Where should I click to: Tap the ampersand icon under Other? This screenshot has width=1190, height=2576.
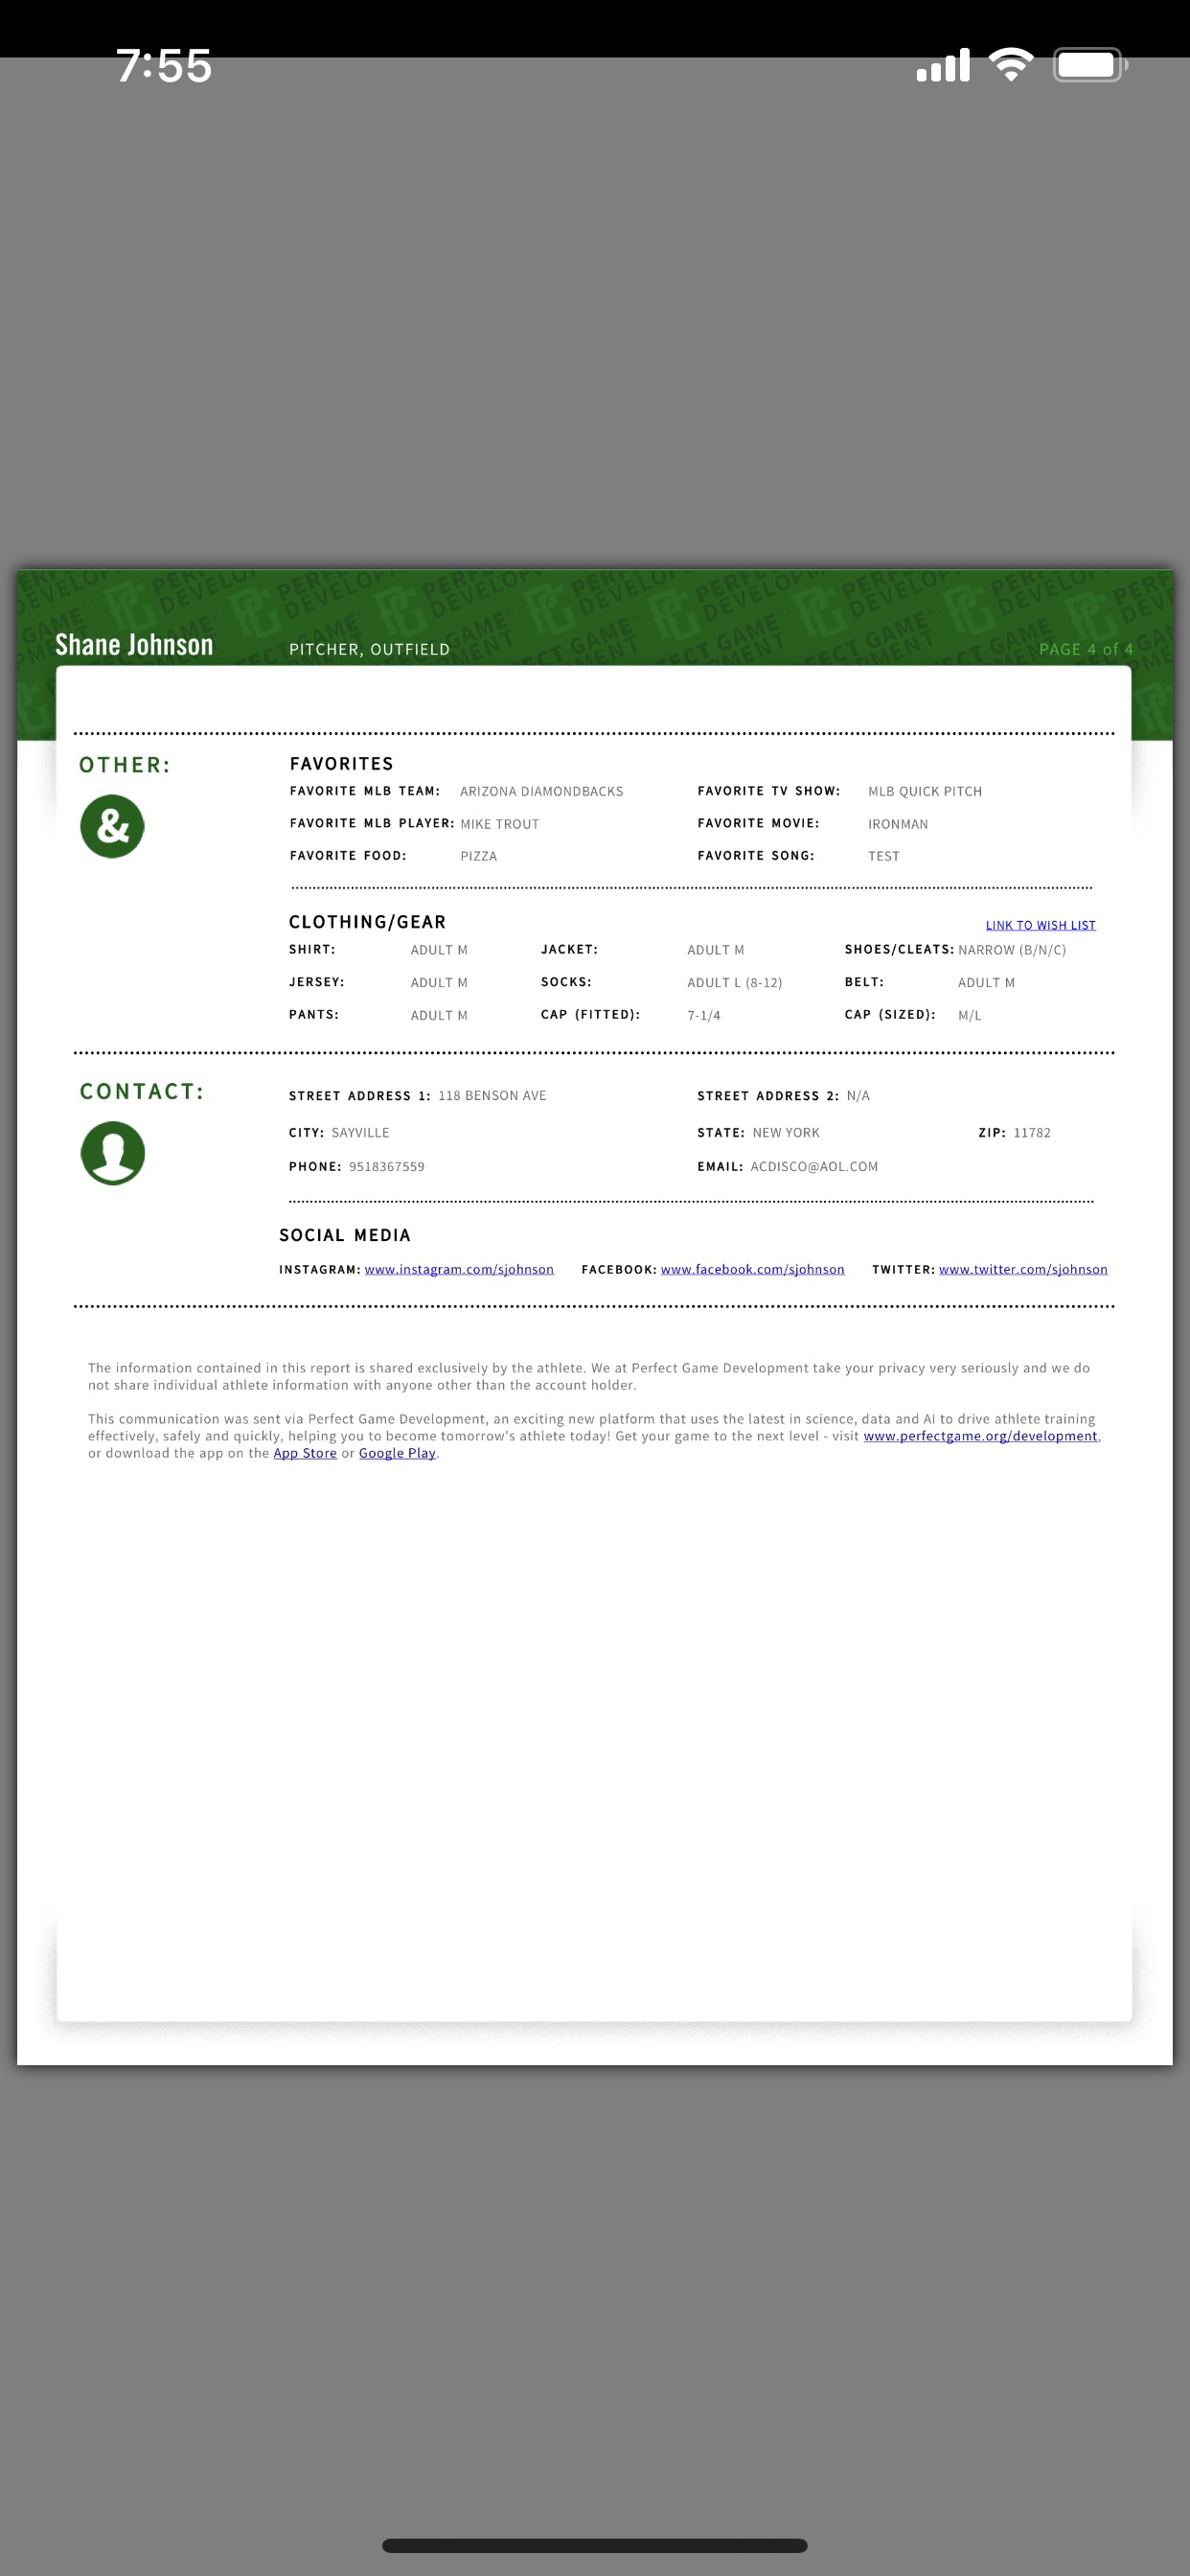click(112, 826)
